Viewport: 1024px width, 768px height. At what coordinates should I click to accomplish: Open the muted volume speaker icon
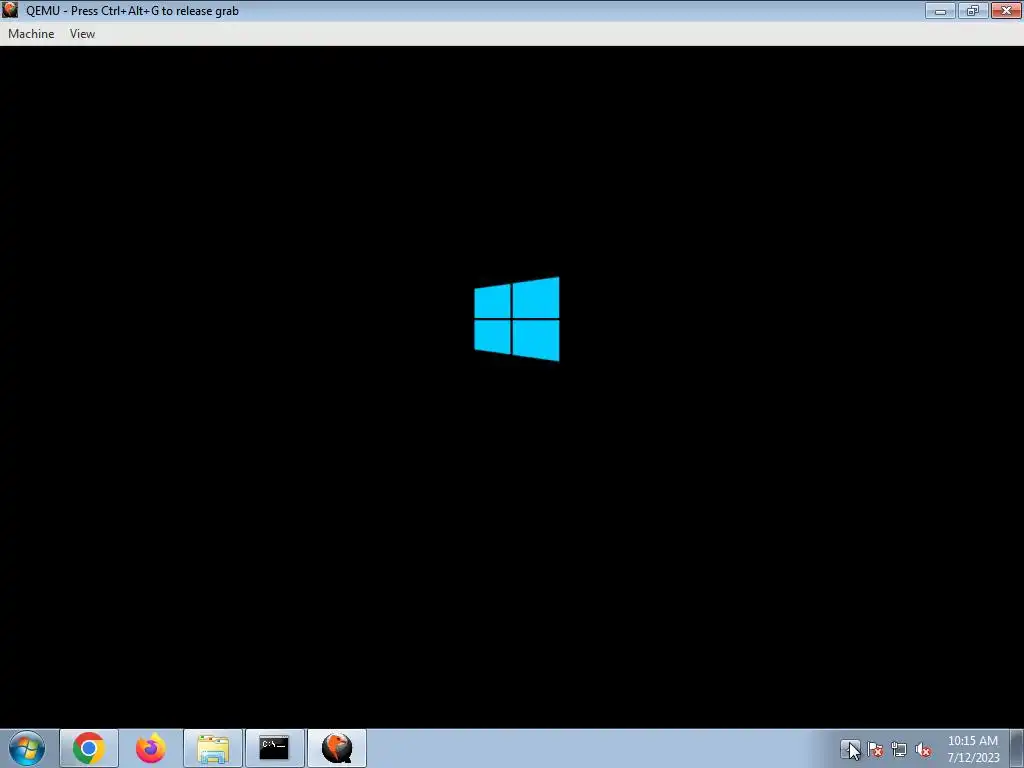click(923, 749)
